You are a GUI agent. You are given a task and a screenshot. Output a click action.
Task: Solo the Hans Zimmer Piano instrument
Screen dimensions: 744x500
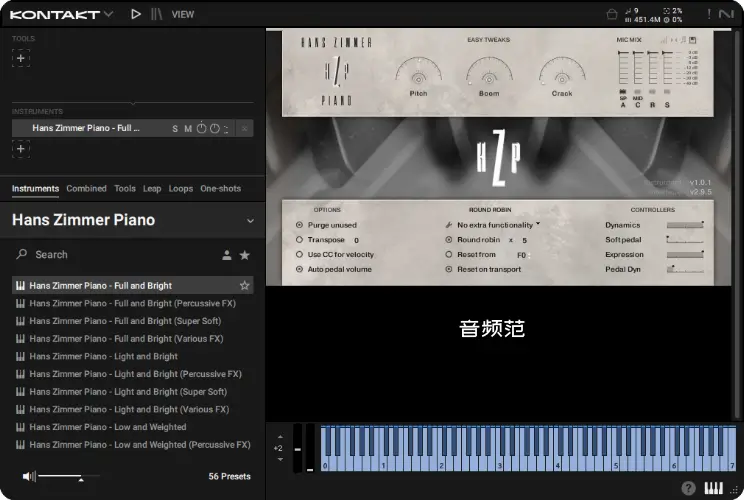click(x=175, y=128)
